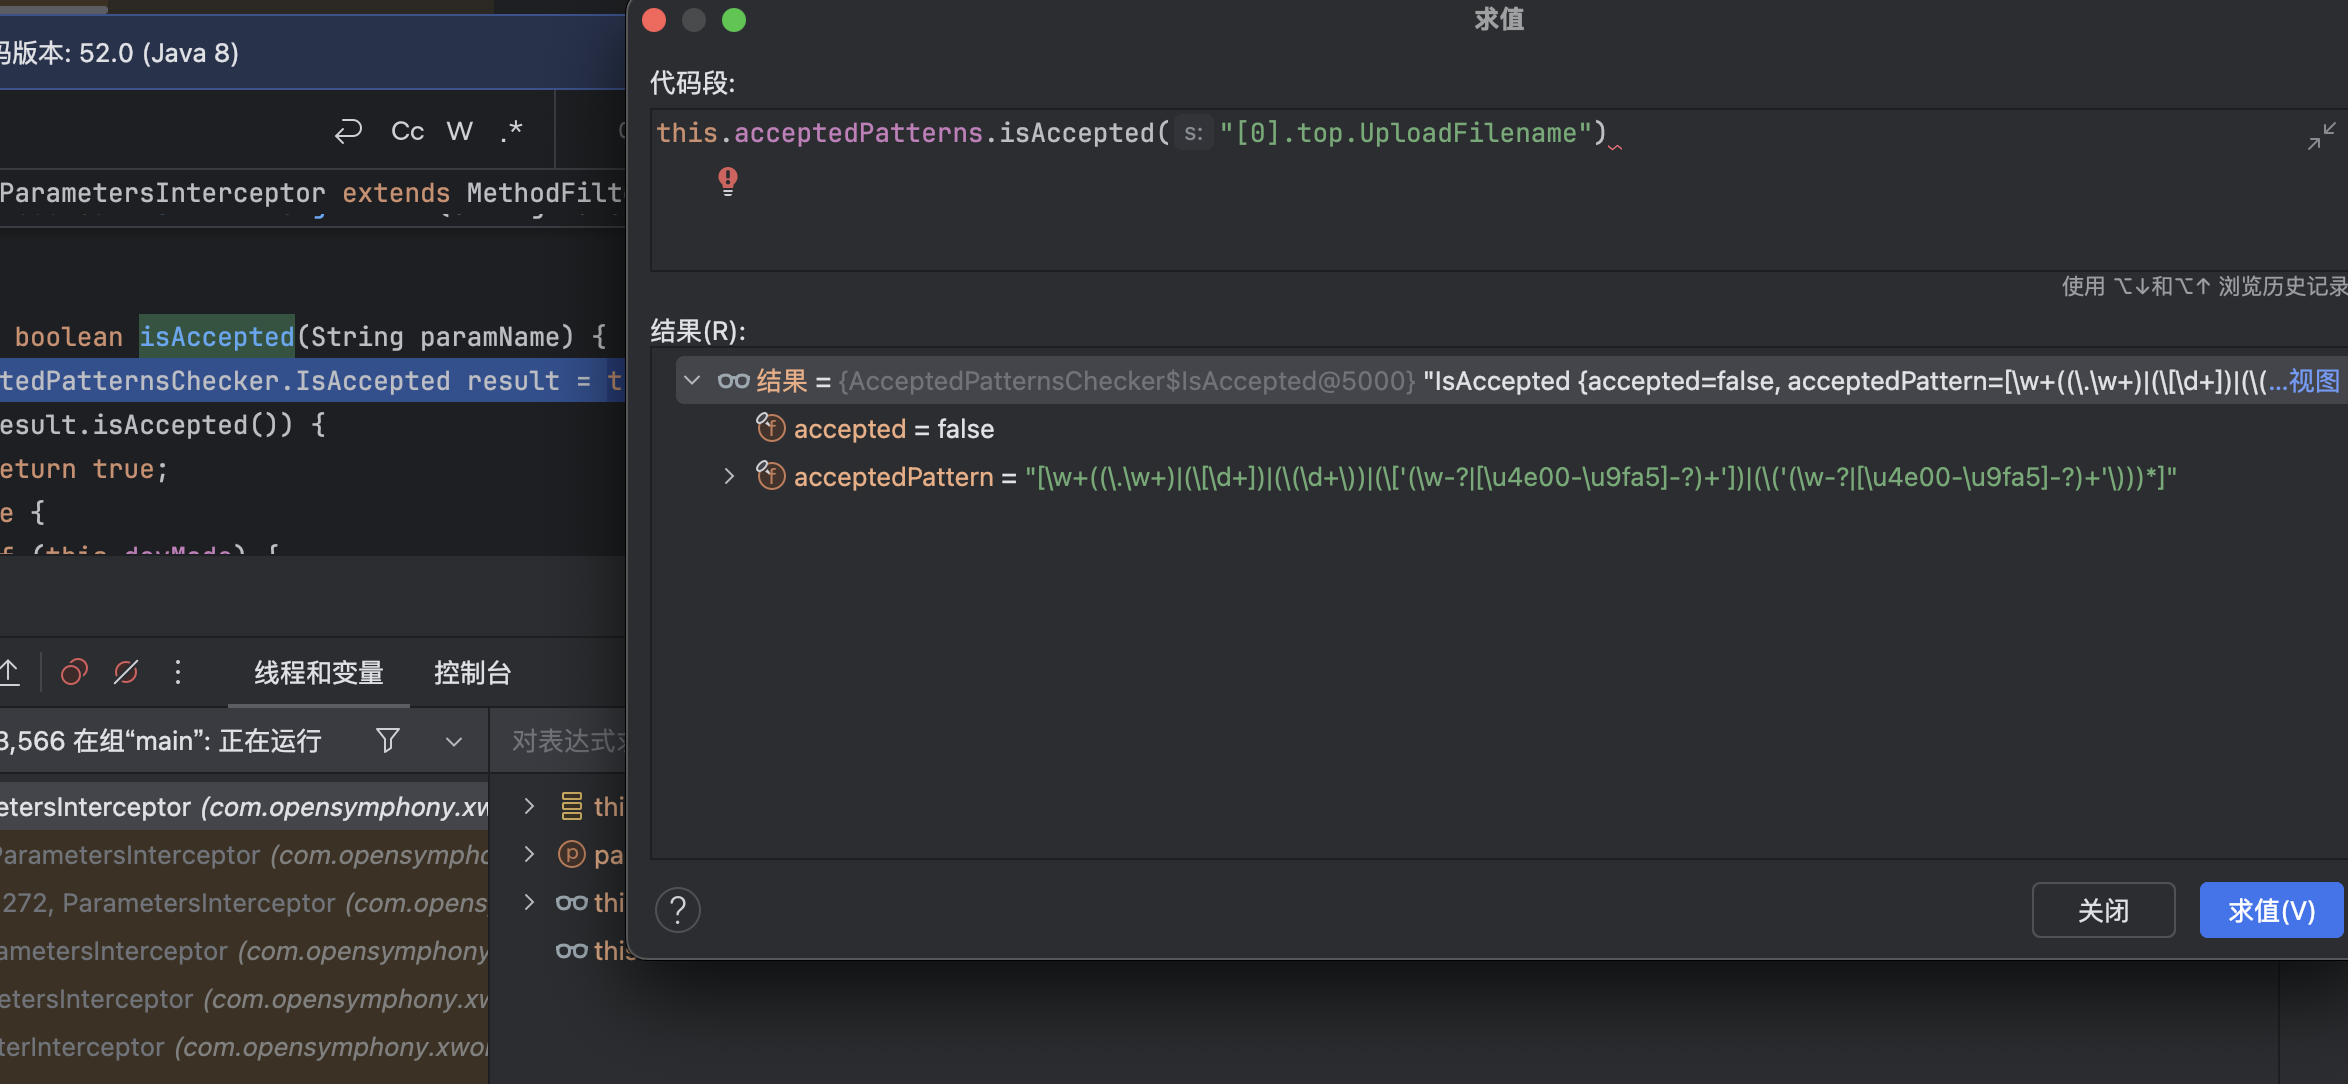Image resolution: width=2348 pixels, height=1084 pixels.
Task: Click the 'boolean' keyword before isAccepted
Action: (69, 337)
